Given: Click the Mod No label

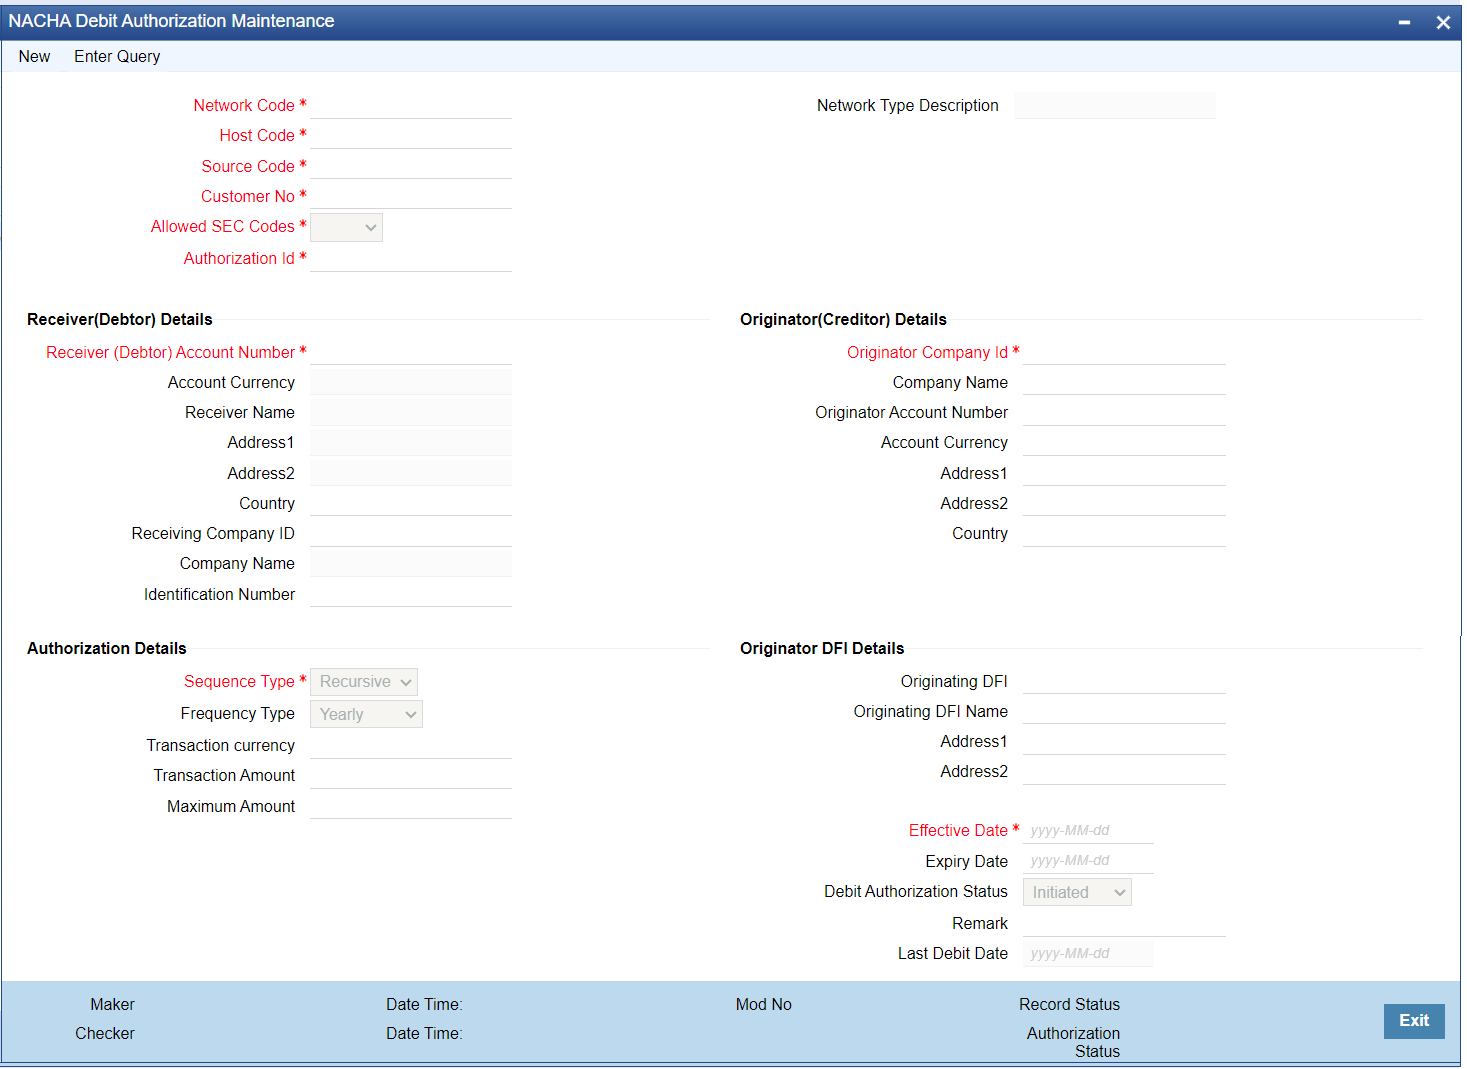Looking at the screenshot, I should point(764,1005).
